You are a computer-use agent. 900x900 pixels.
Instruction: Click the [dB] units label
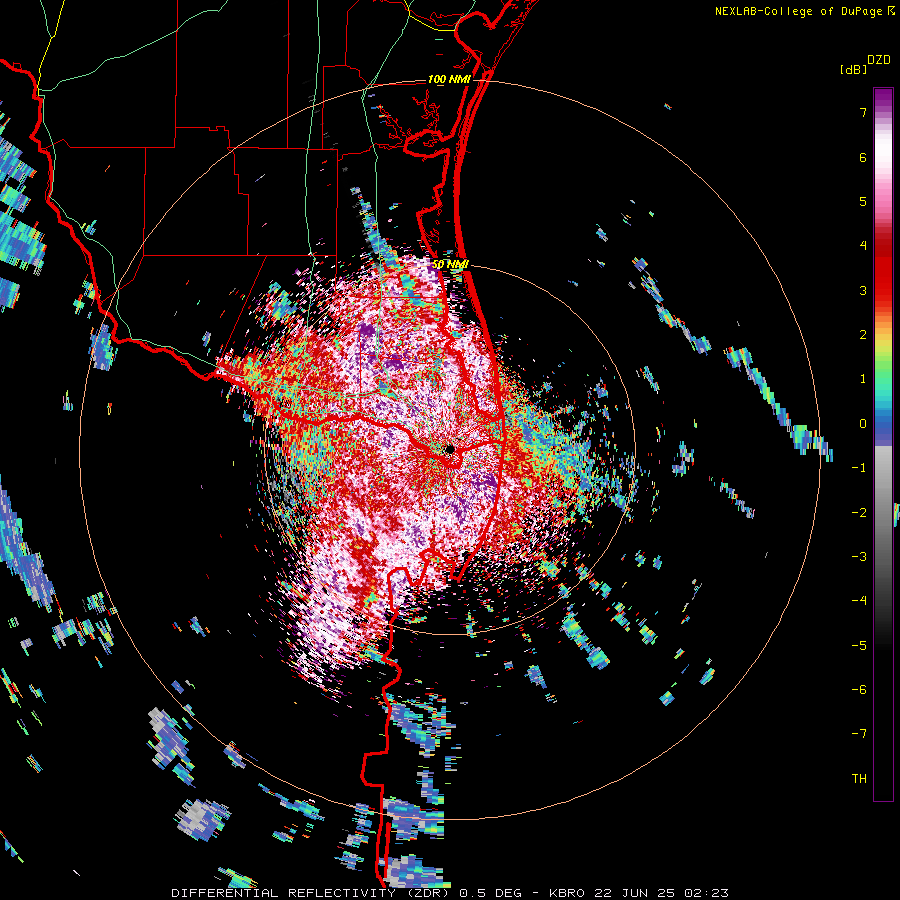[853, 69]
